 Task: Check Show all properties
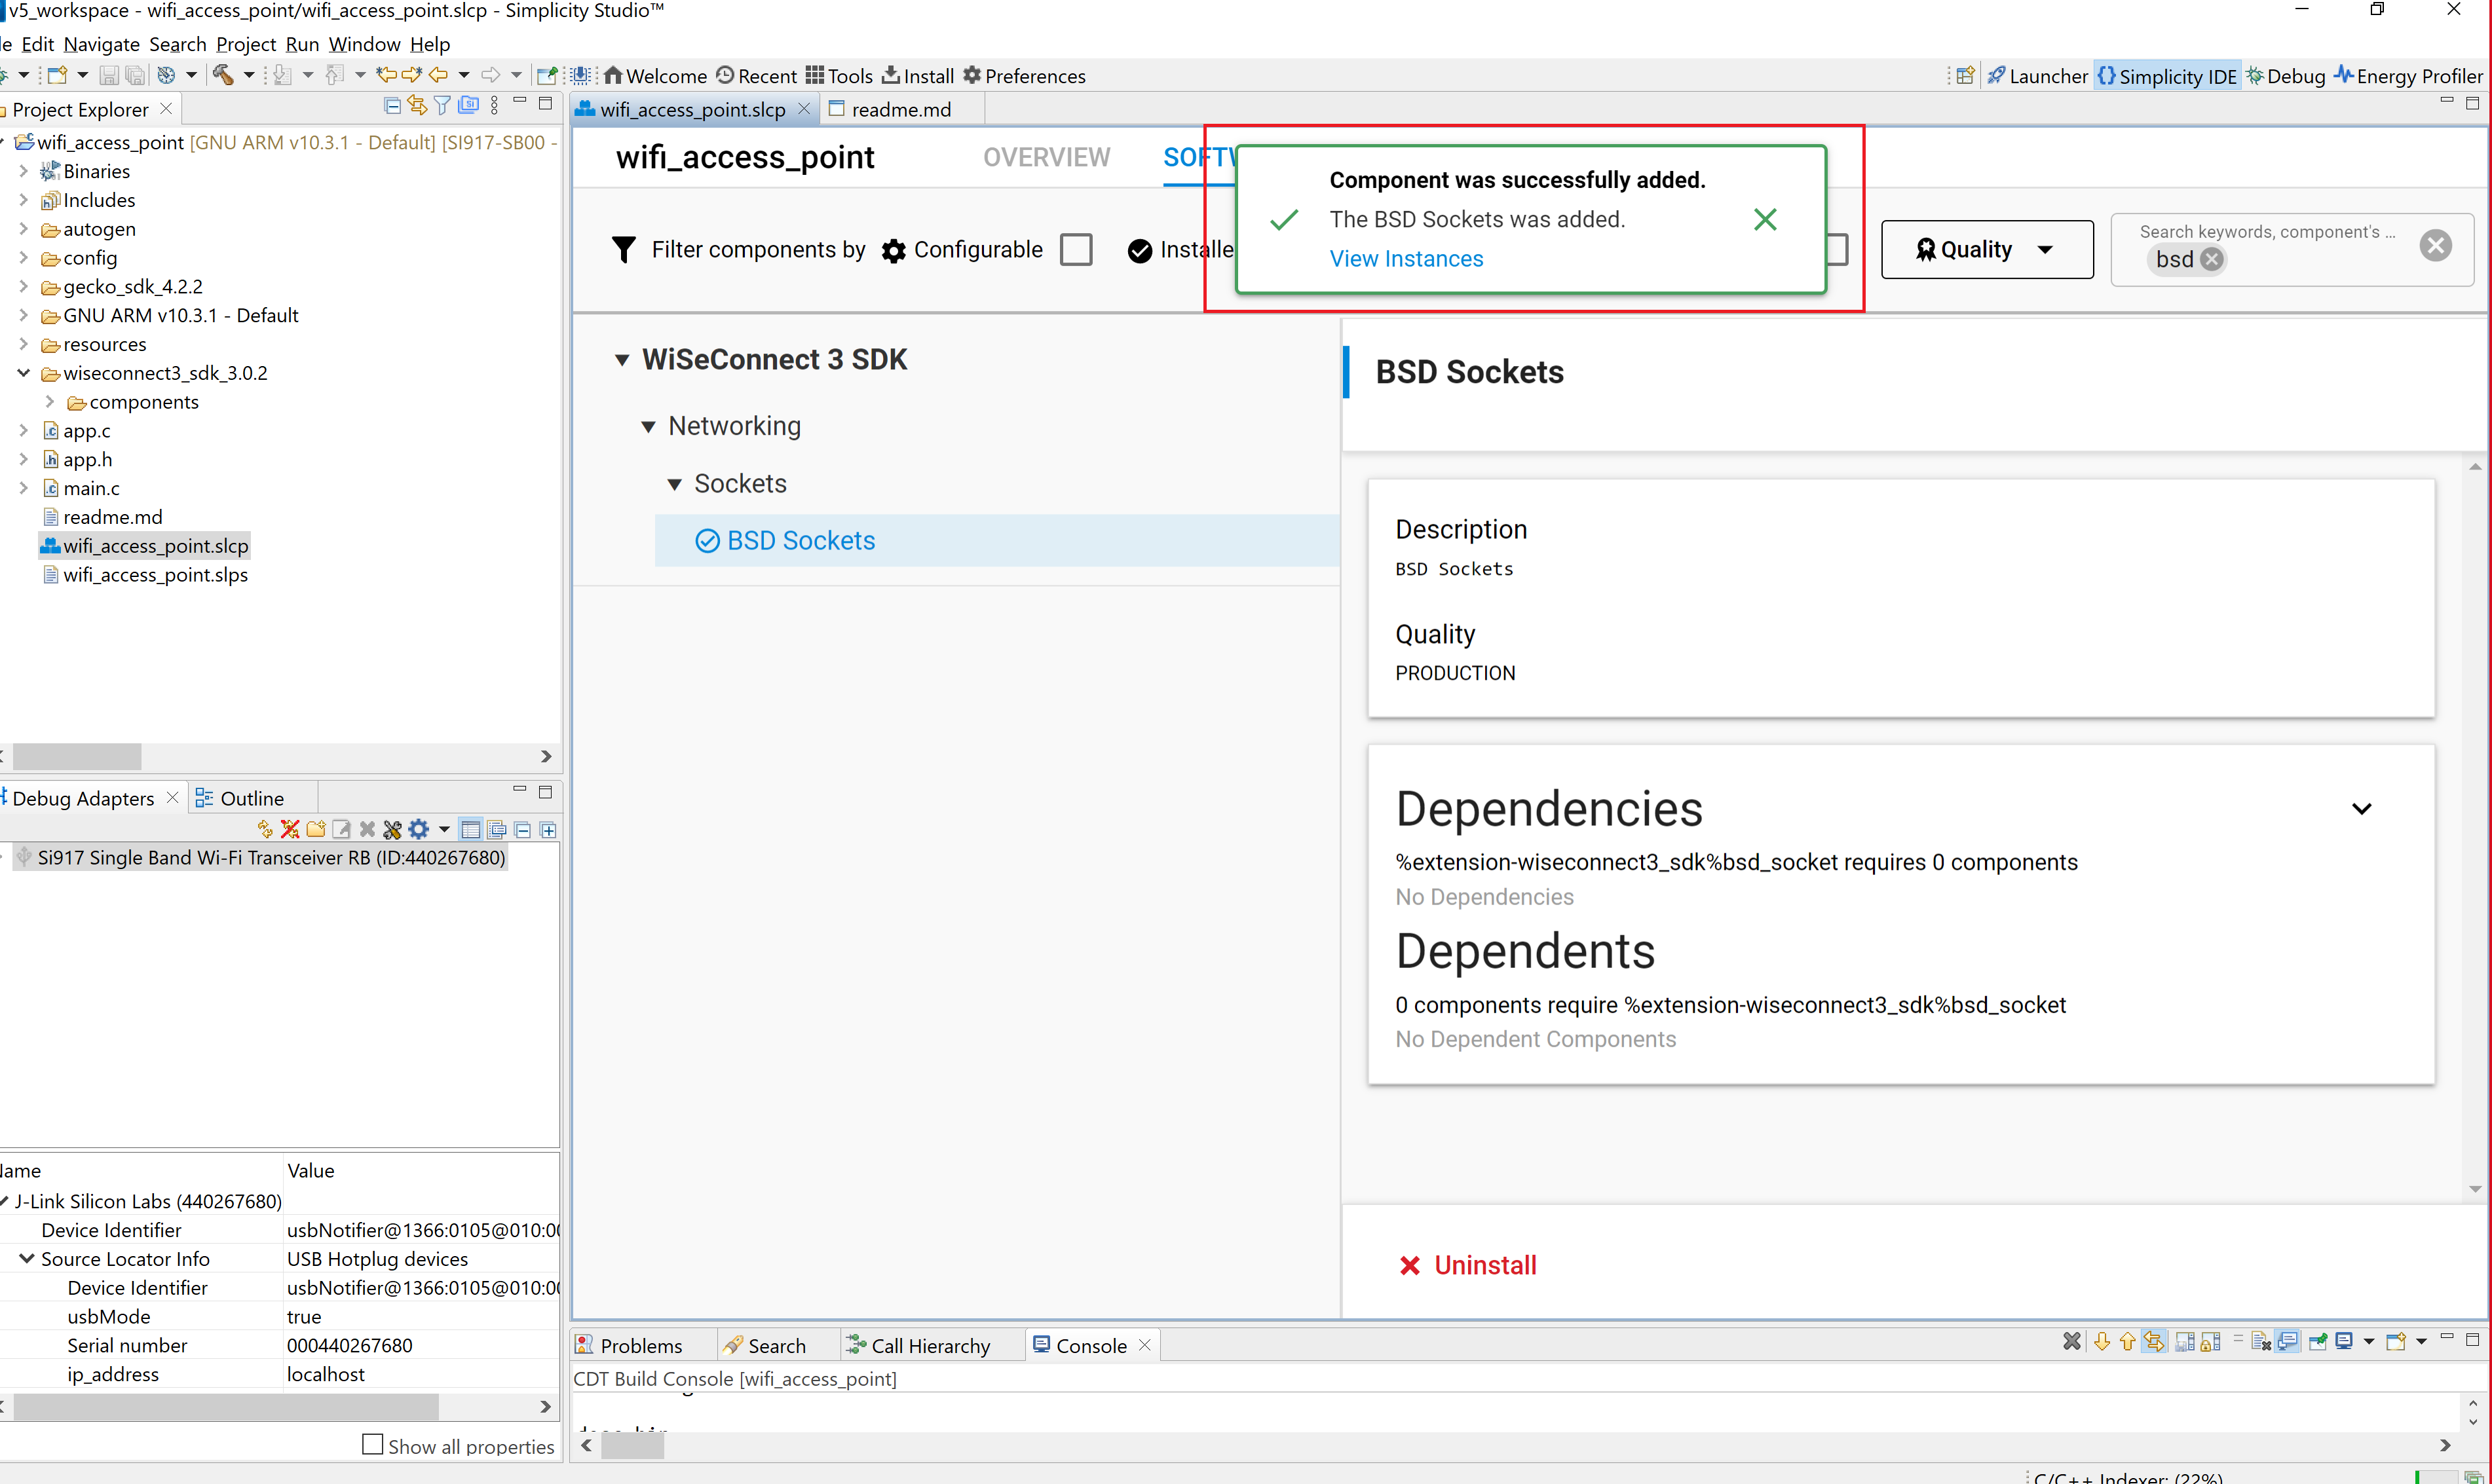(x=372, y=1445)
